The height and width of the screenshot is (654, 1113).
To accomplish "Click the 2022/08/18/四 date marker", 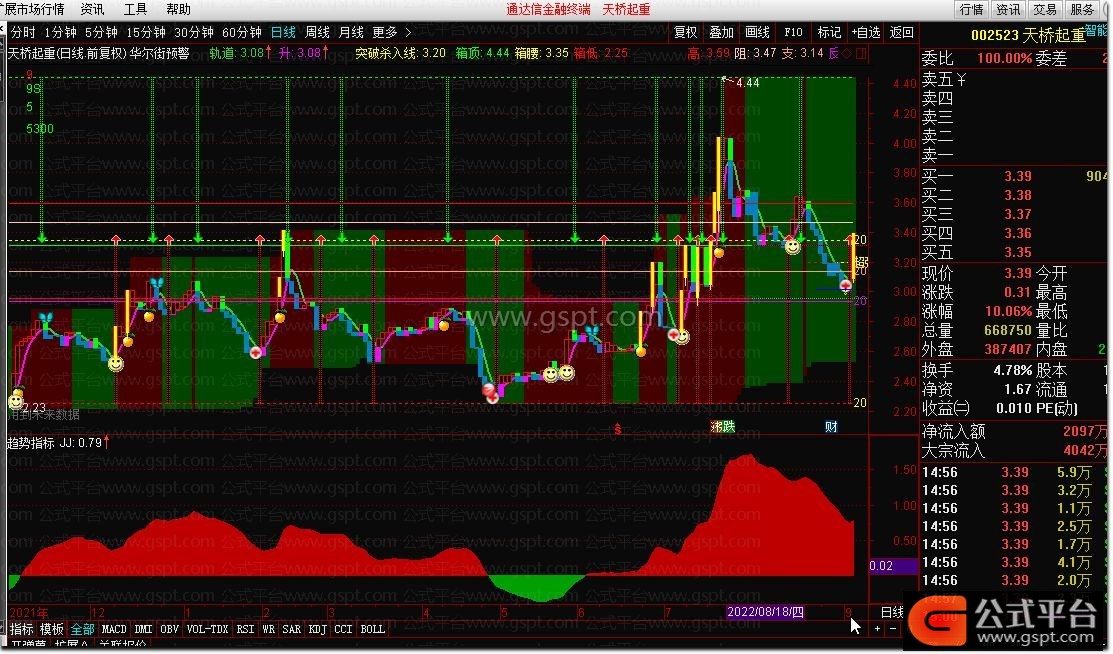I will pos(765,612).
